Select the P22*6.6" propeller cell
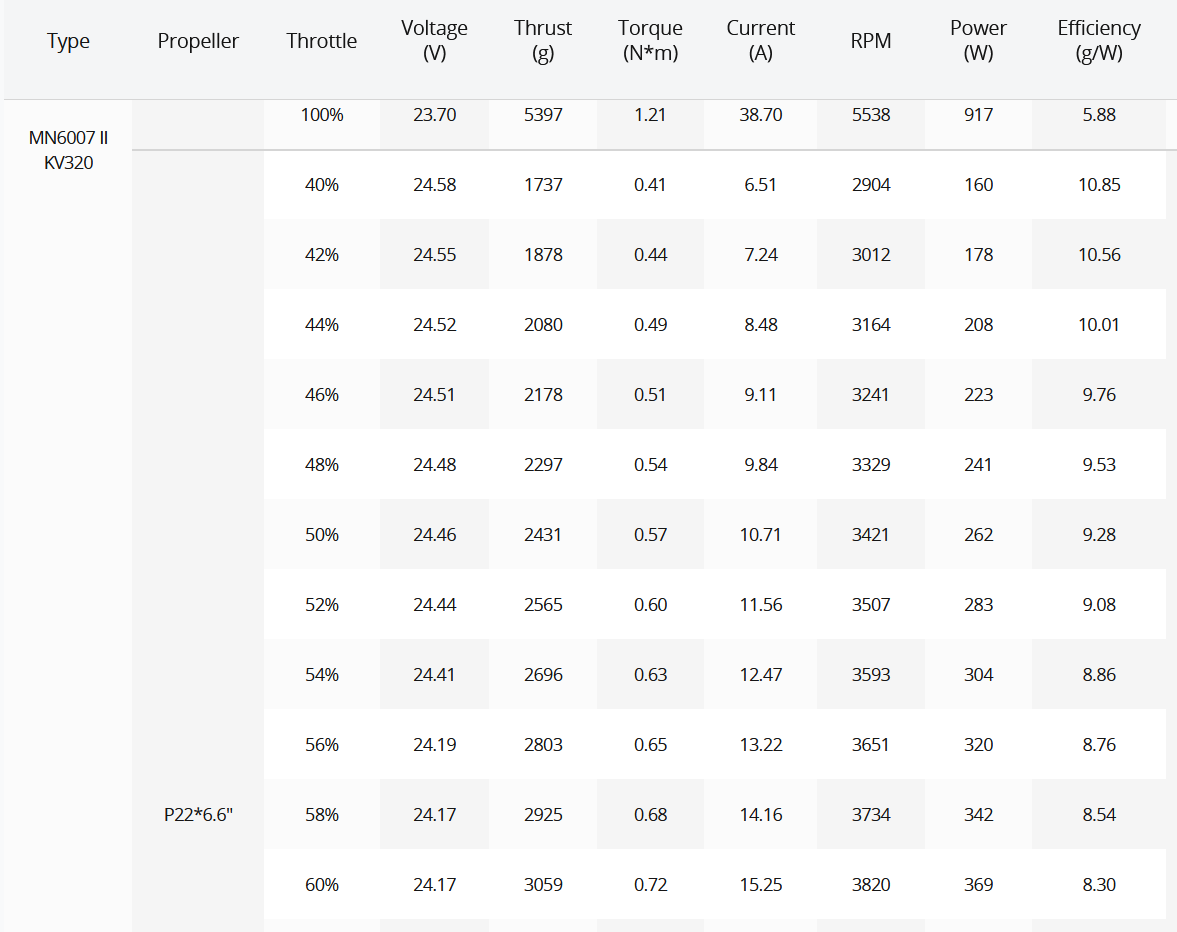The height and width of the screenshot is (932, 1177). click(198, 814)
